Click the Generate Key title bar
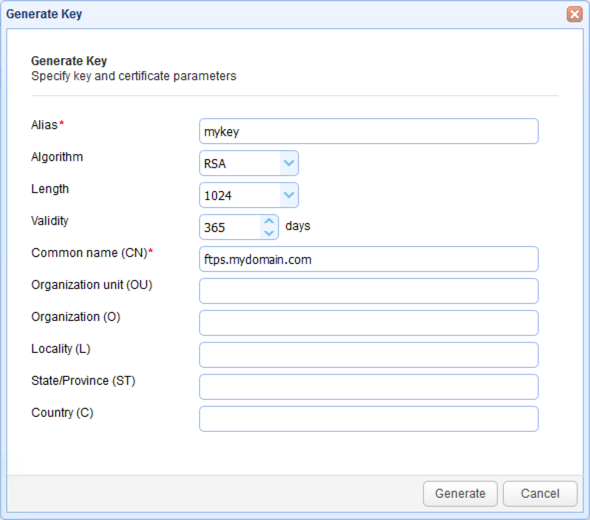The height and width of the screenshot is (520, 590). [x=282, y=14]
